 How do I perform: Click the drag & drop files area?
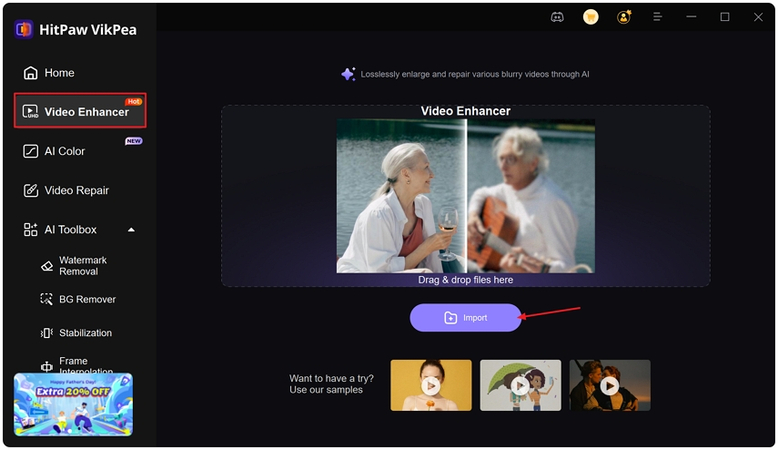tap(465, 195)
